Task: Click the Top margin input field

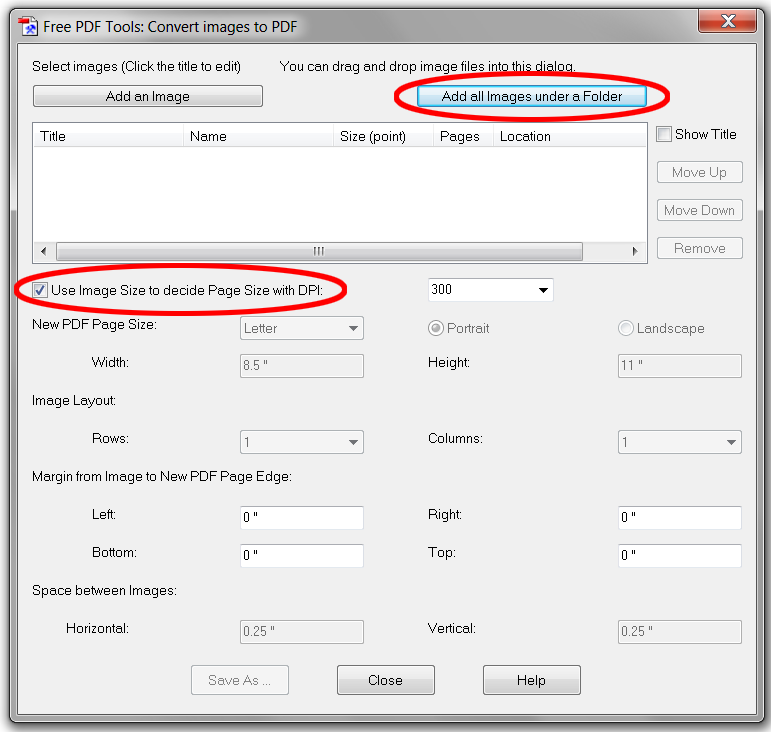Action: (x=680, y=556)
